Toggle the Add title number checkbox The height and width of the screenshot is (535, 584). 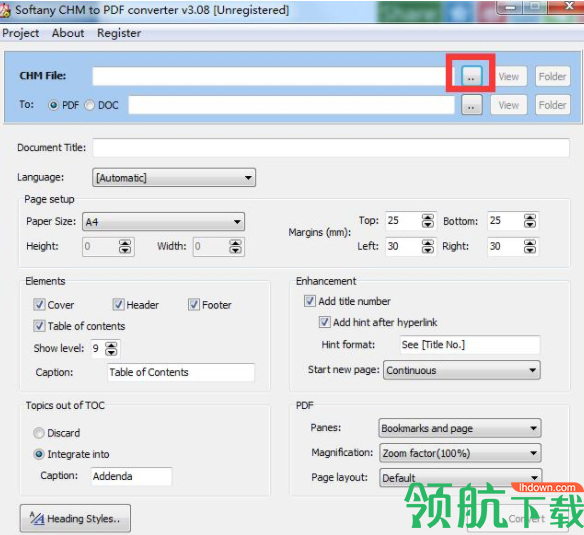click(x=310, y=301)
